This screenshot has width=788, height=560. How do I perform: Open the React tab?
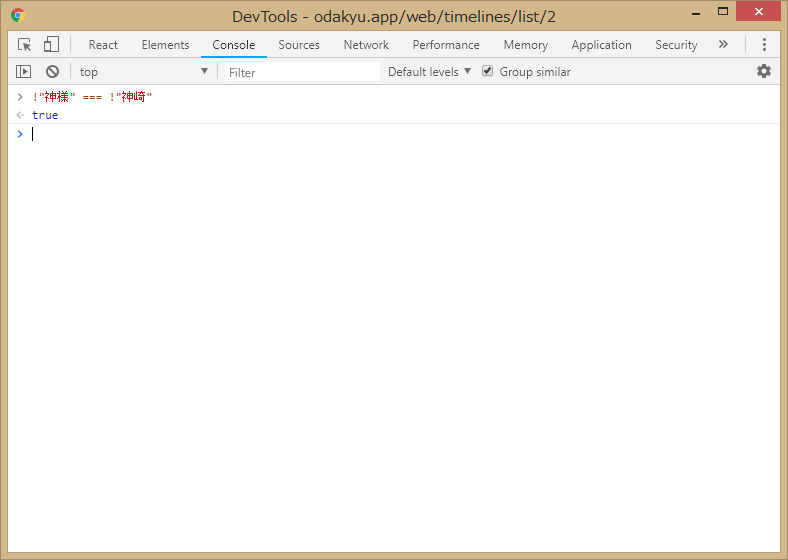pos(103,45)
